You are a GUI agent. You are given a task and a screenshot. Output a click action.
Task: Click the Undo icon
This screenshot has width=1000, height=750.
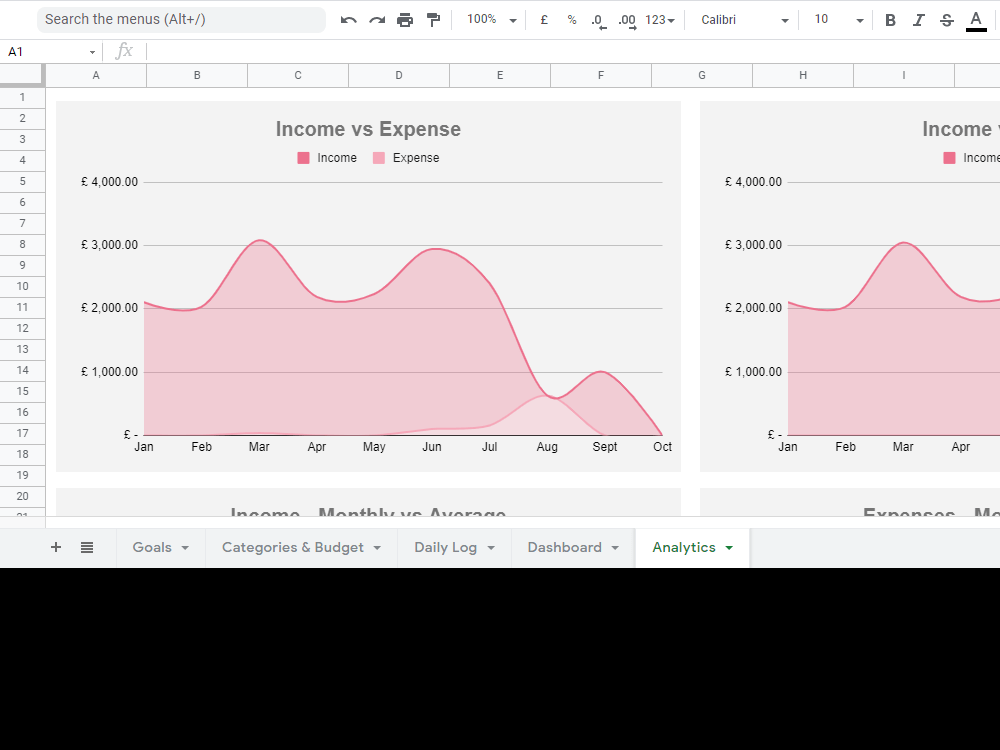point(348,19)
